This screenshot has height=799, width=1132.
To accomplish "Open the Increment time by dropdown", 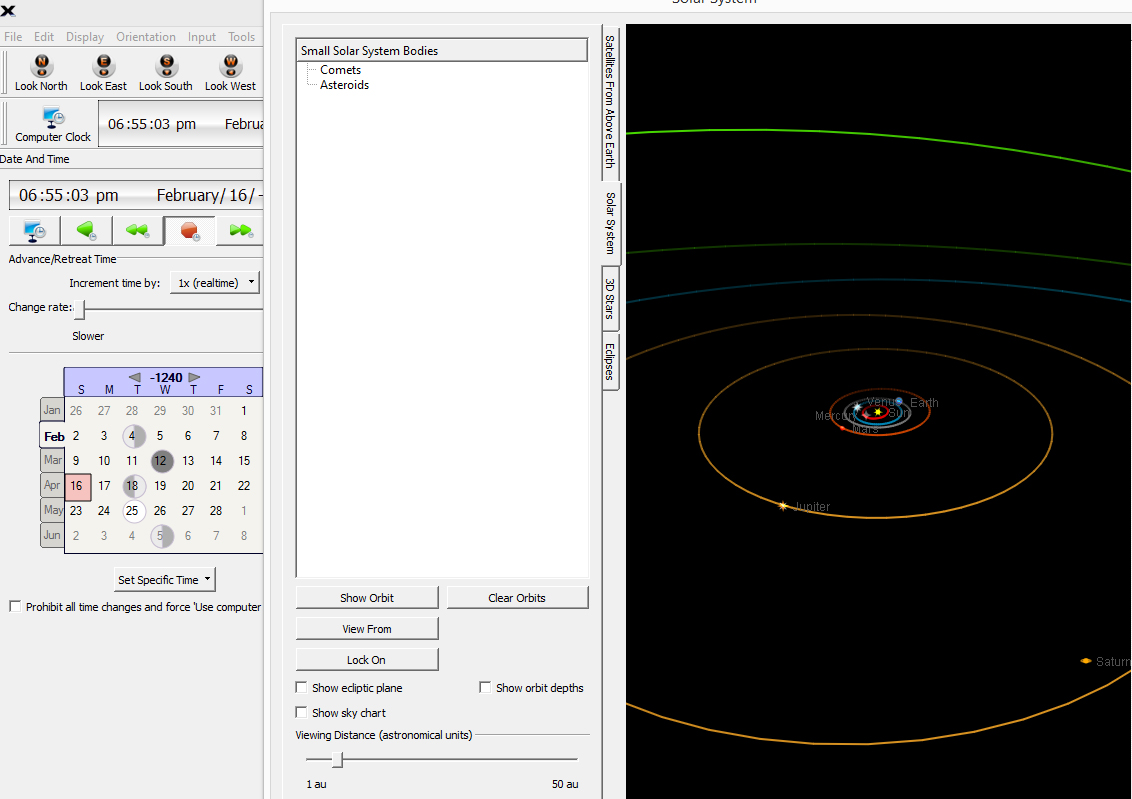I will (x=214, y=283).
